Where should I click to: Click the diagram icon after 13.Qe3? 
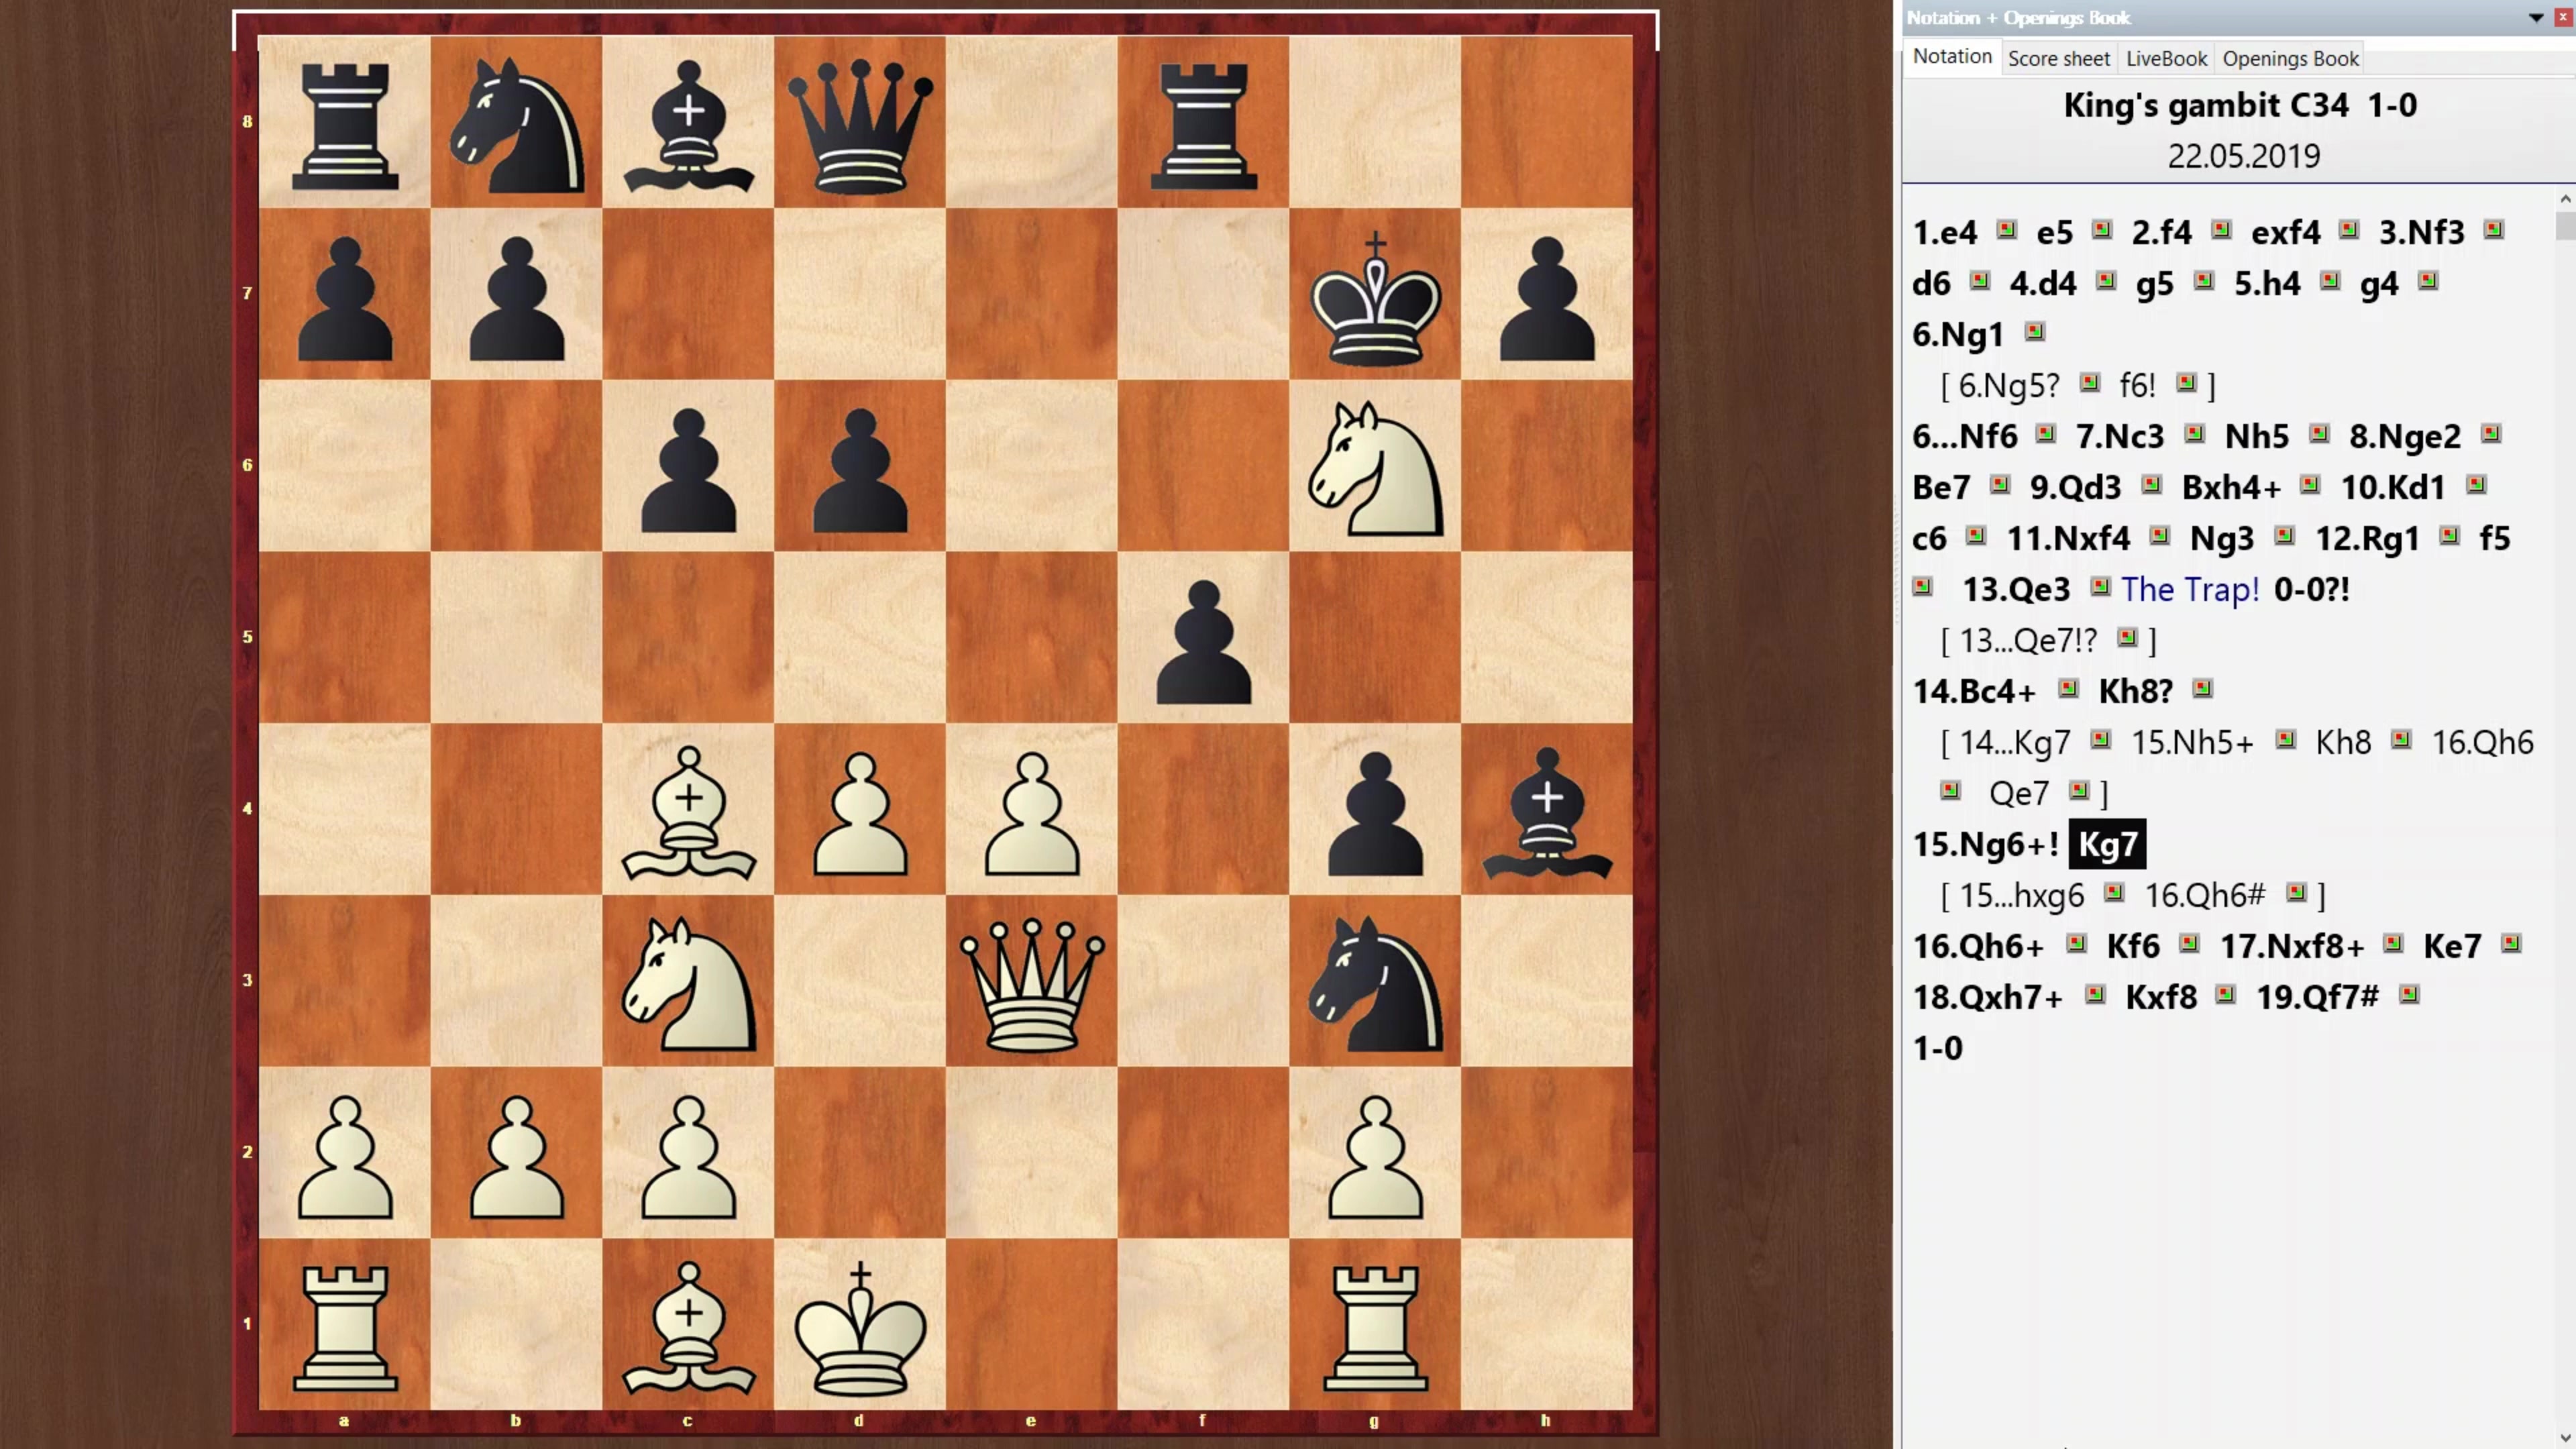coord(2099,587)
